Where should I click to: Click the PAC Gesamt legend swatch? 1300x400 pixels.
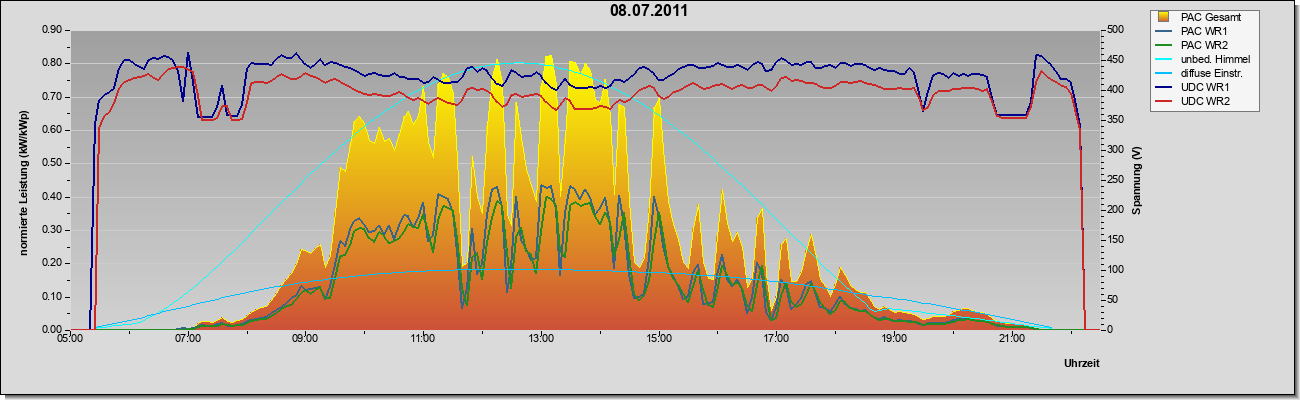tap(1164, 17)
